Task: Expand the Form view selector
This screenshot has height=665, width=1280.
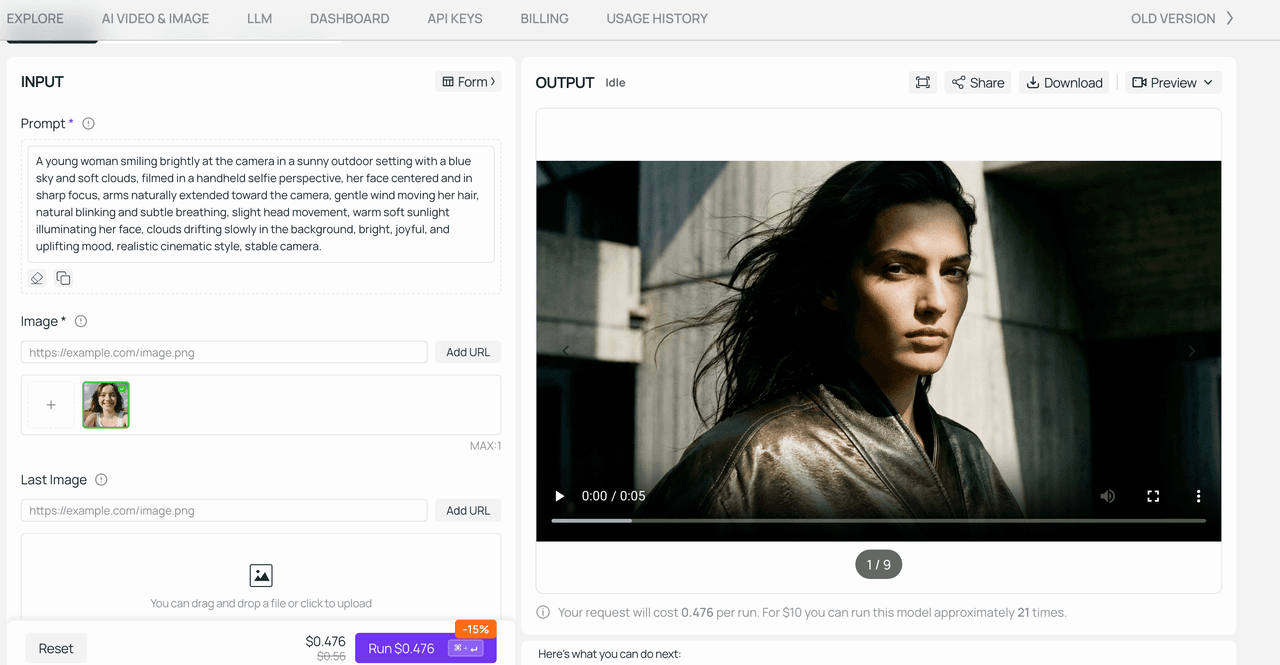Action: tap(469, 82)
